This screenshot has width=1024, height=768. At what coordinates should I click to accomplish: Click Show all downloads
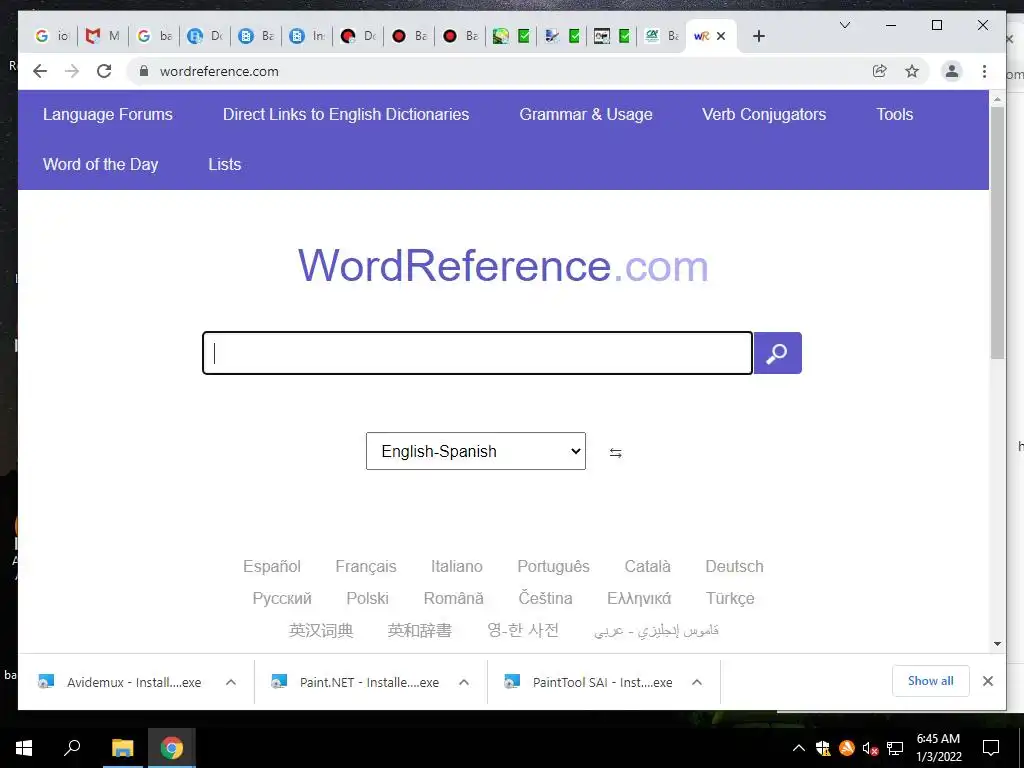pyautogui.click(x=931, y=681)
